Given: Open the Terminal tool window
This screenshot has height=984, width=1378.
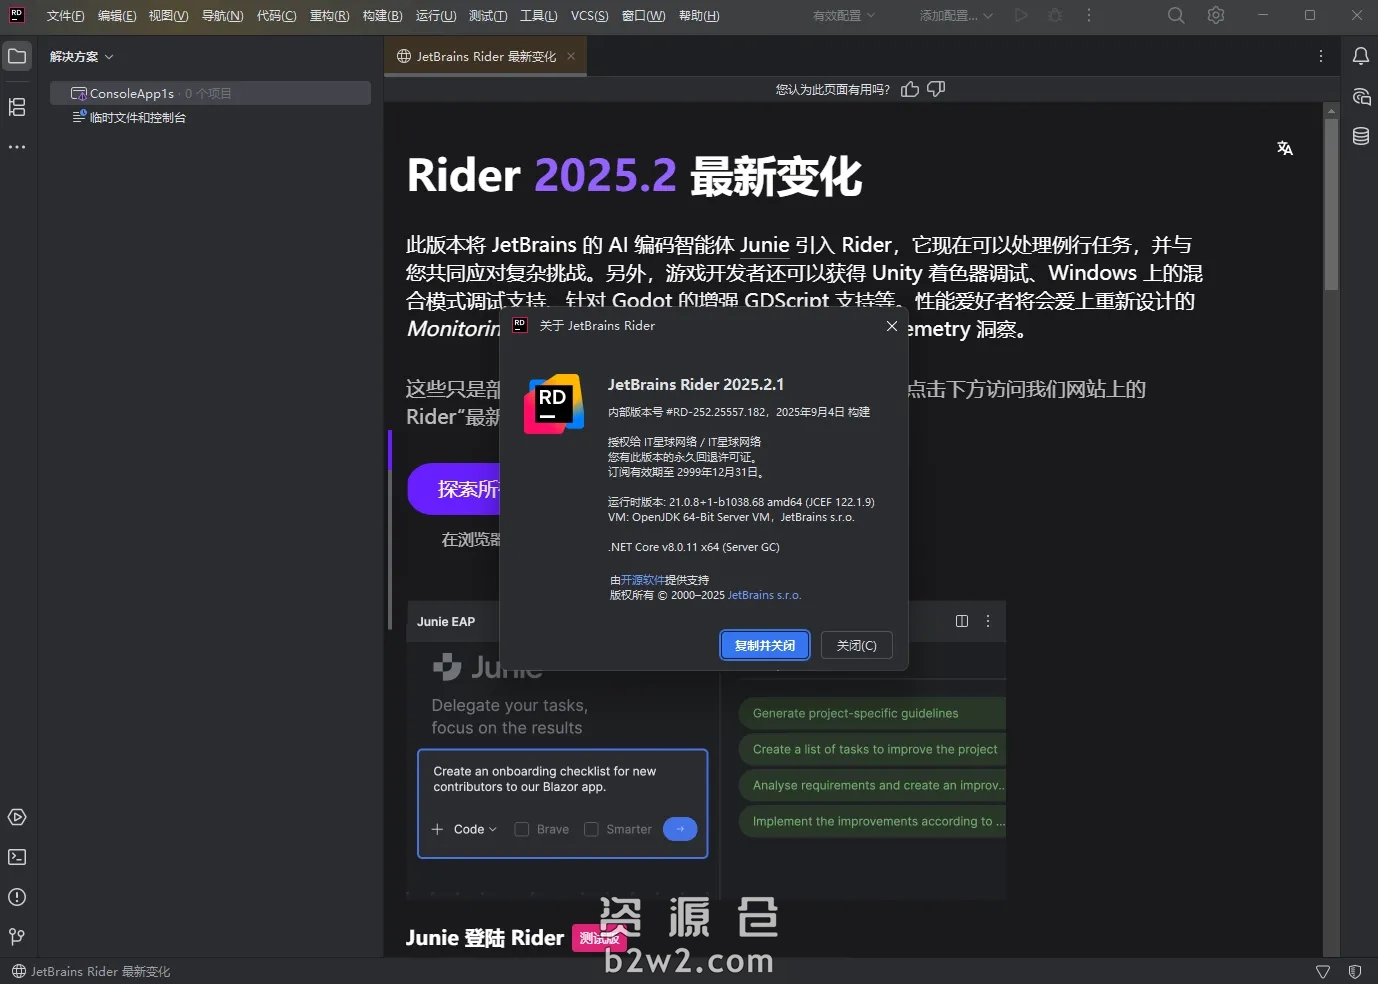Looking at the screenshot, I should tap(17, 857).
